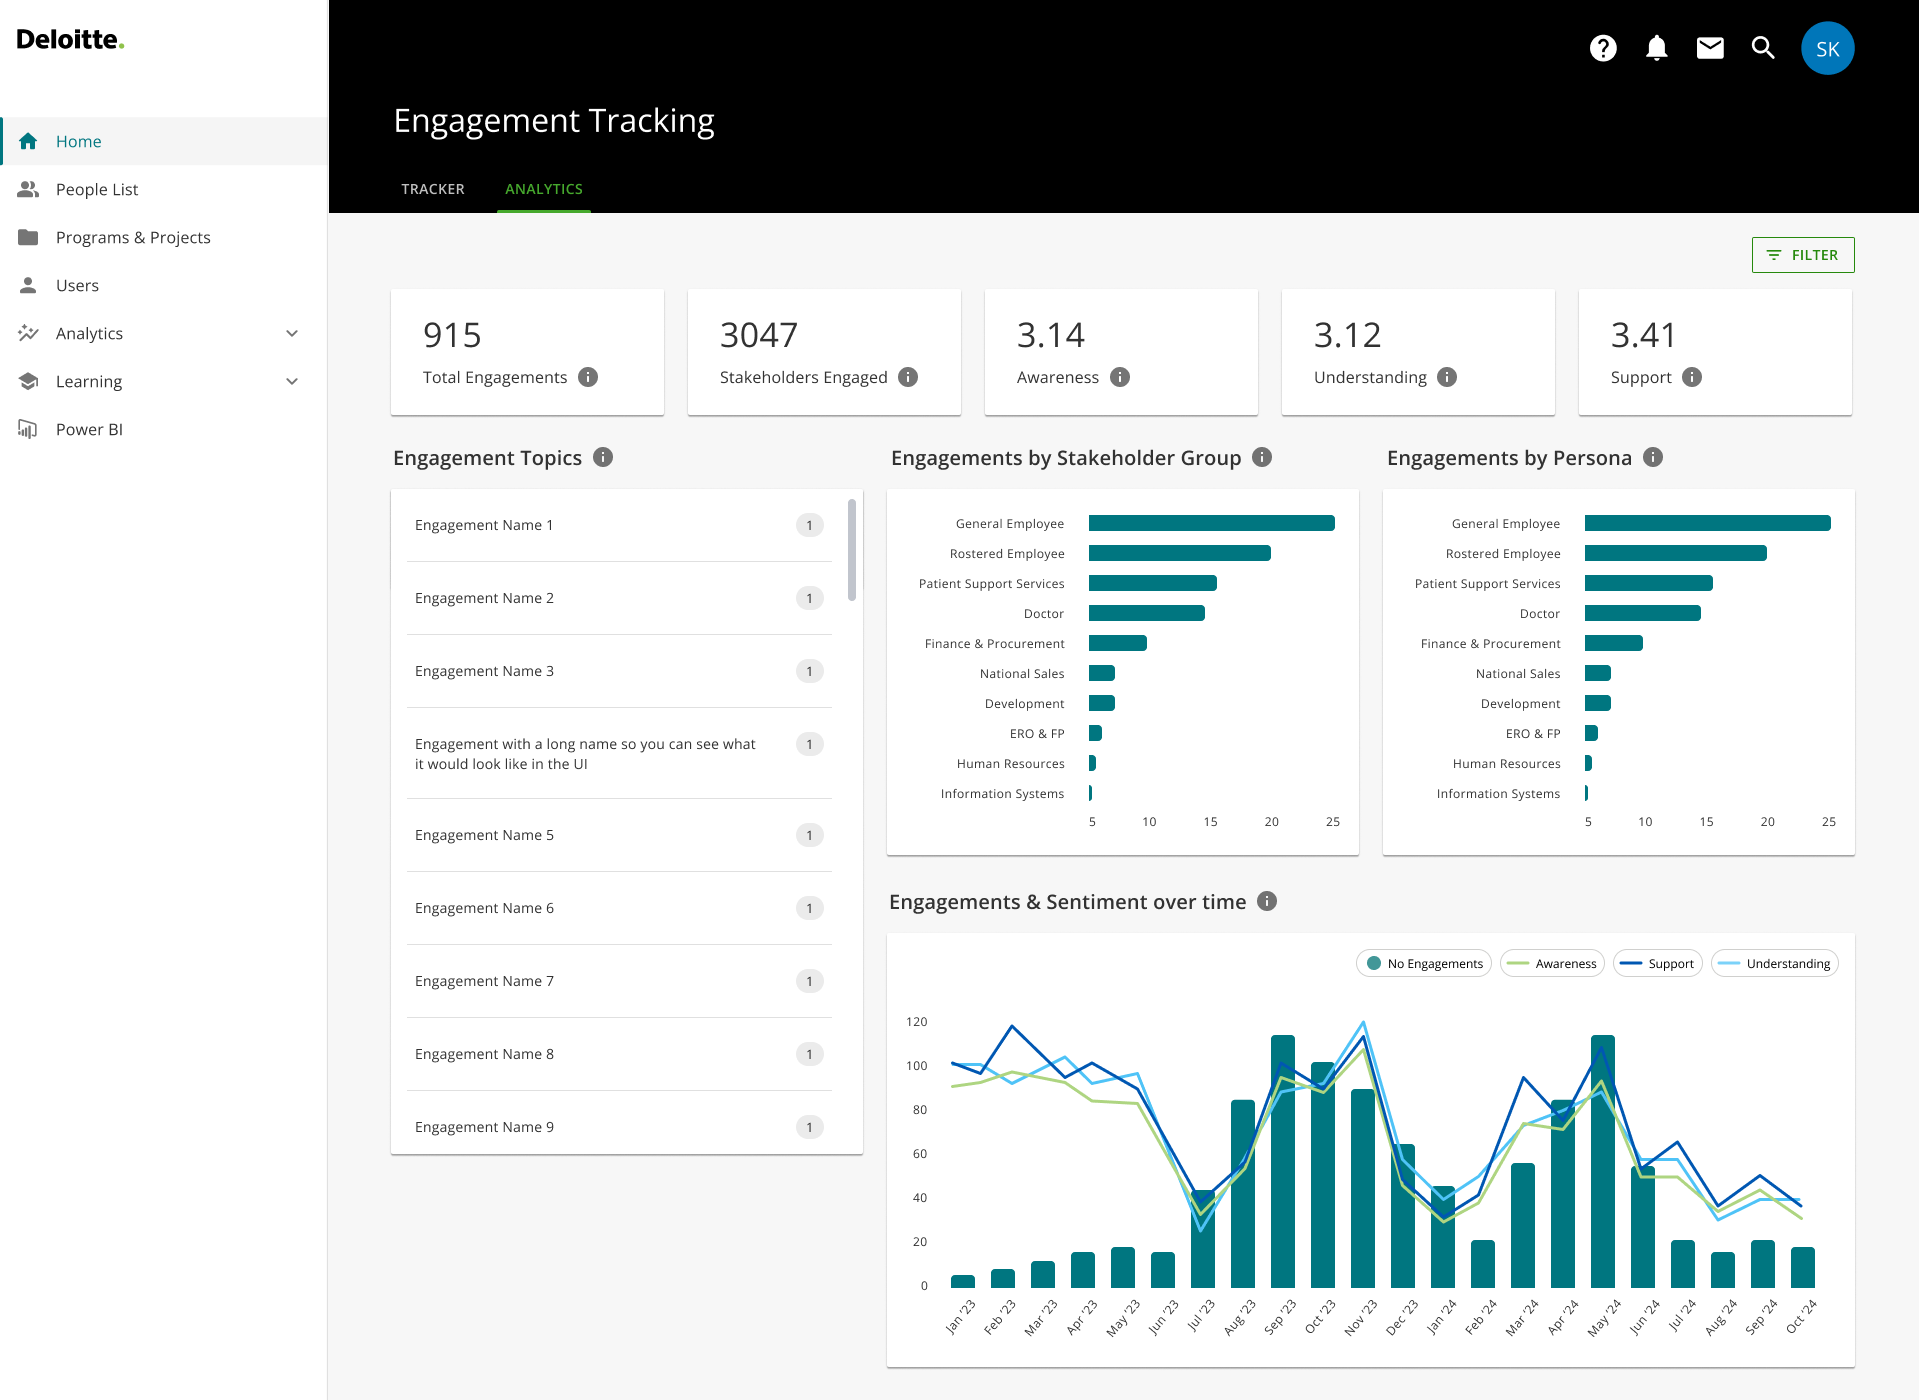Click the notifications bell icon
The image size is (1919, 1400).
(x=1656, y=48)
